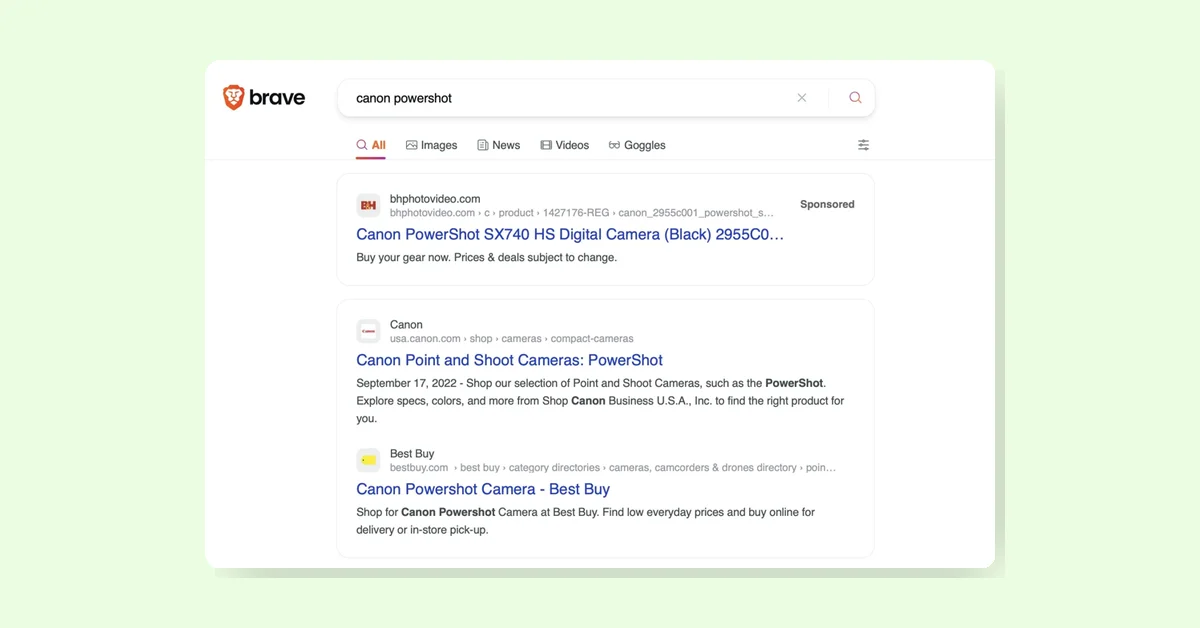1200x628 pixels.
Task: Open search filter settings sliders icon
Action: [864, 145]
